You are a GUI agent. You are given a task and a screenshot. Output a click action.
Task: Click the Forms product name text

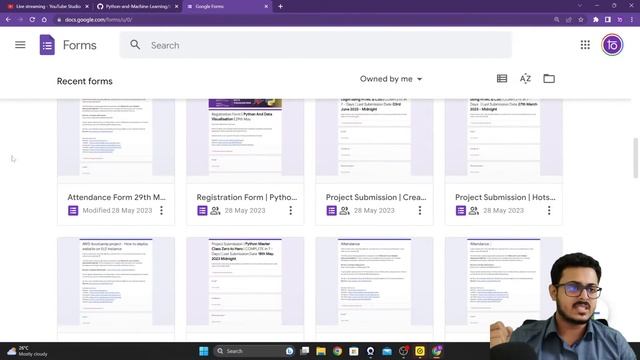click(x=80, y=45)
